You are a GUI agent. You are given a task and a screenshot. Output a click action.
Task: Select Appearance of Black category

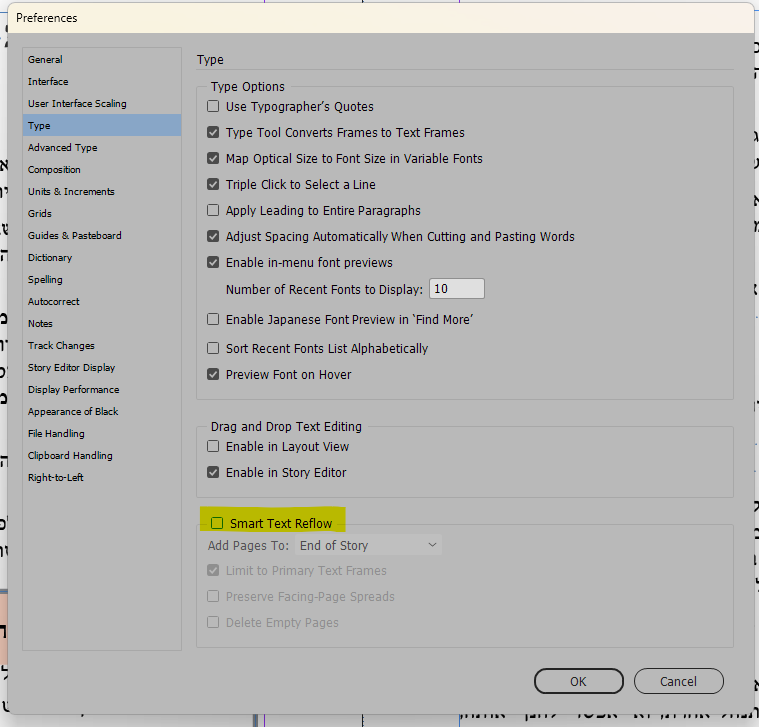(102, 412)
